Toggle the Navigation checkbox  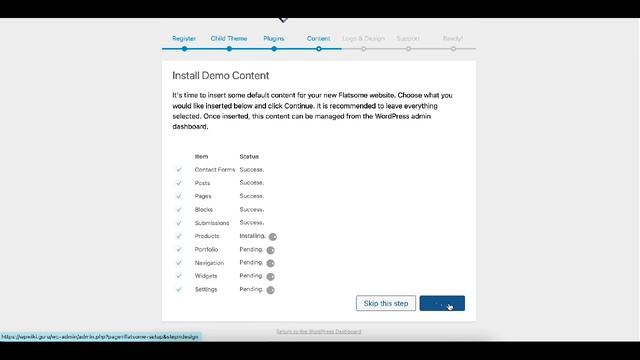click(179, 263)
